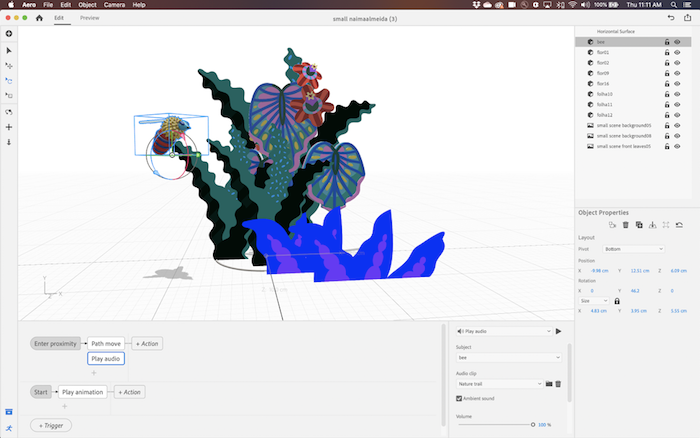Open the Subject dropdown showing bee
The height and width of the screenshot is (438, 700).
click(508, 358)
